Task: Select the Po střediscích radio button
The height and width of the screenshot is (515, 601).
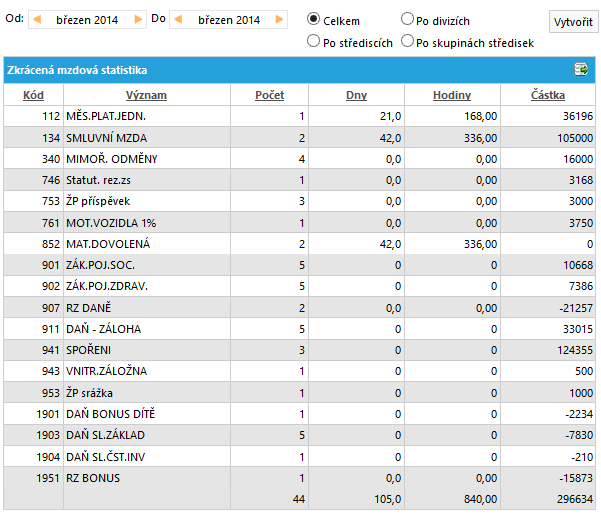Action: [x=313, y=41]
